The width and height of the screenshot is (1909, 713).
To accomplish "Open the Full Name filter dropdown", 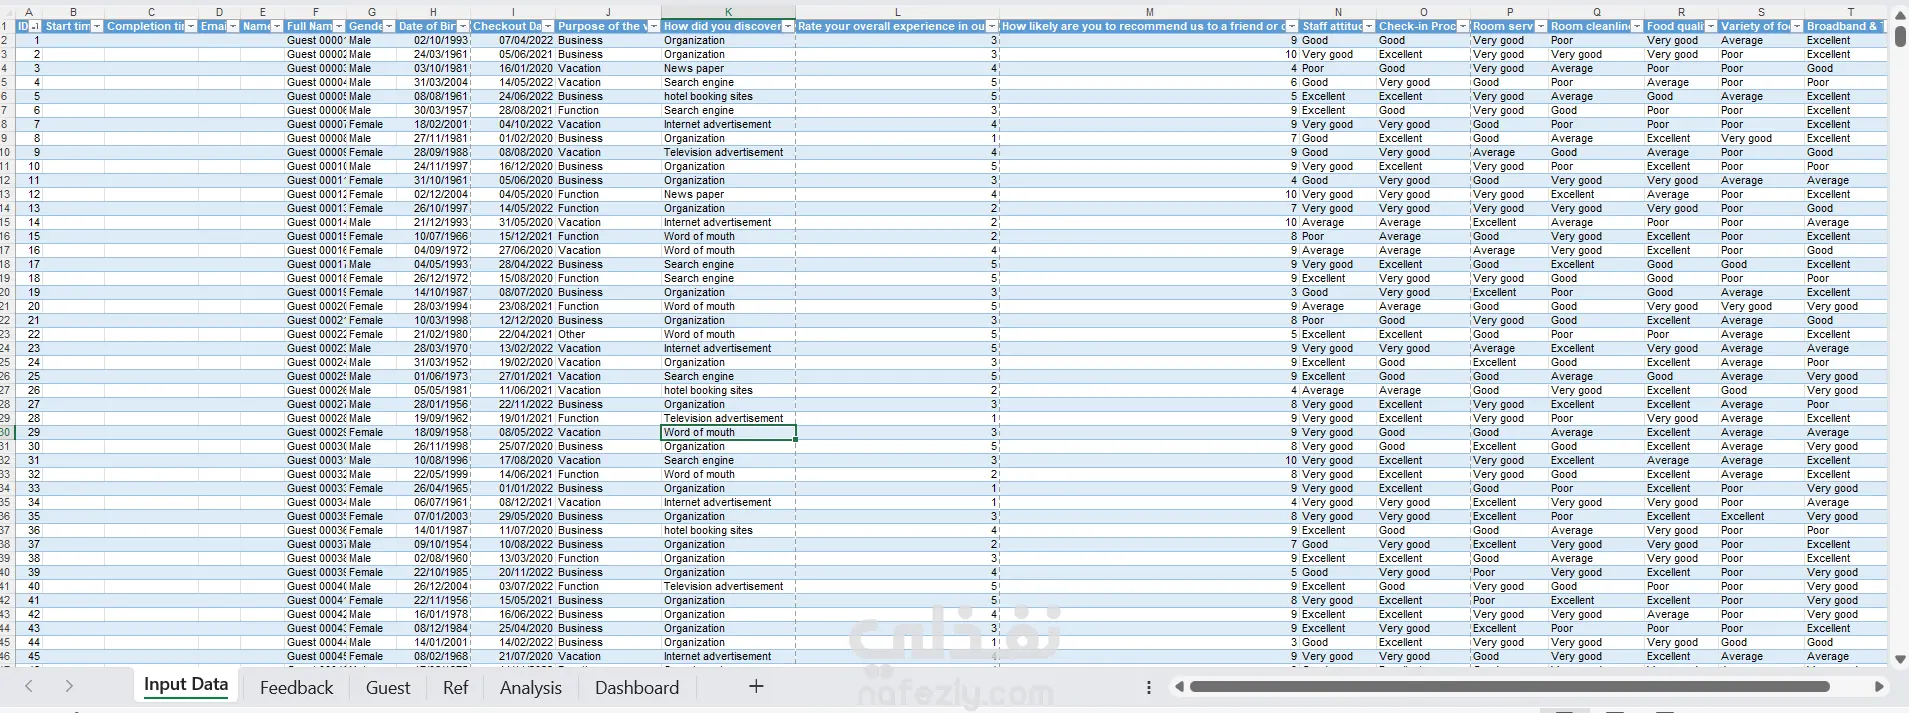I will pyautogui.click(x=339, y=26).
